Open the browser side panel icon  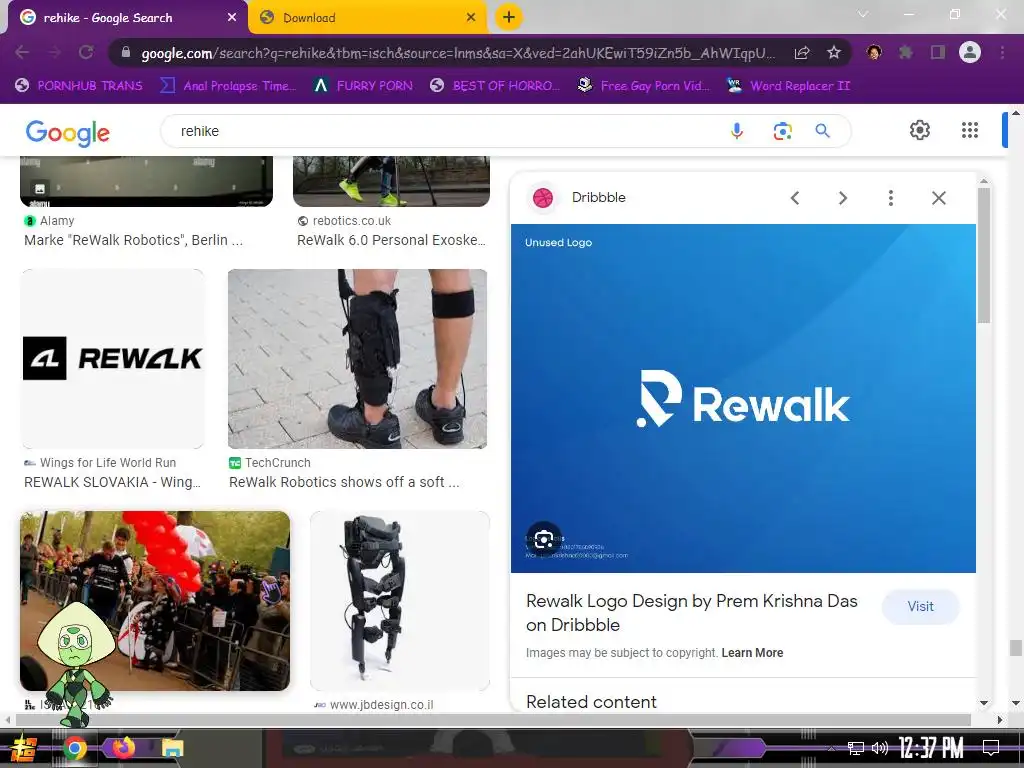[938, 52]
